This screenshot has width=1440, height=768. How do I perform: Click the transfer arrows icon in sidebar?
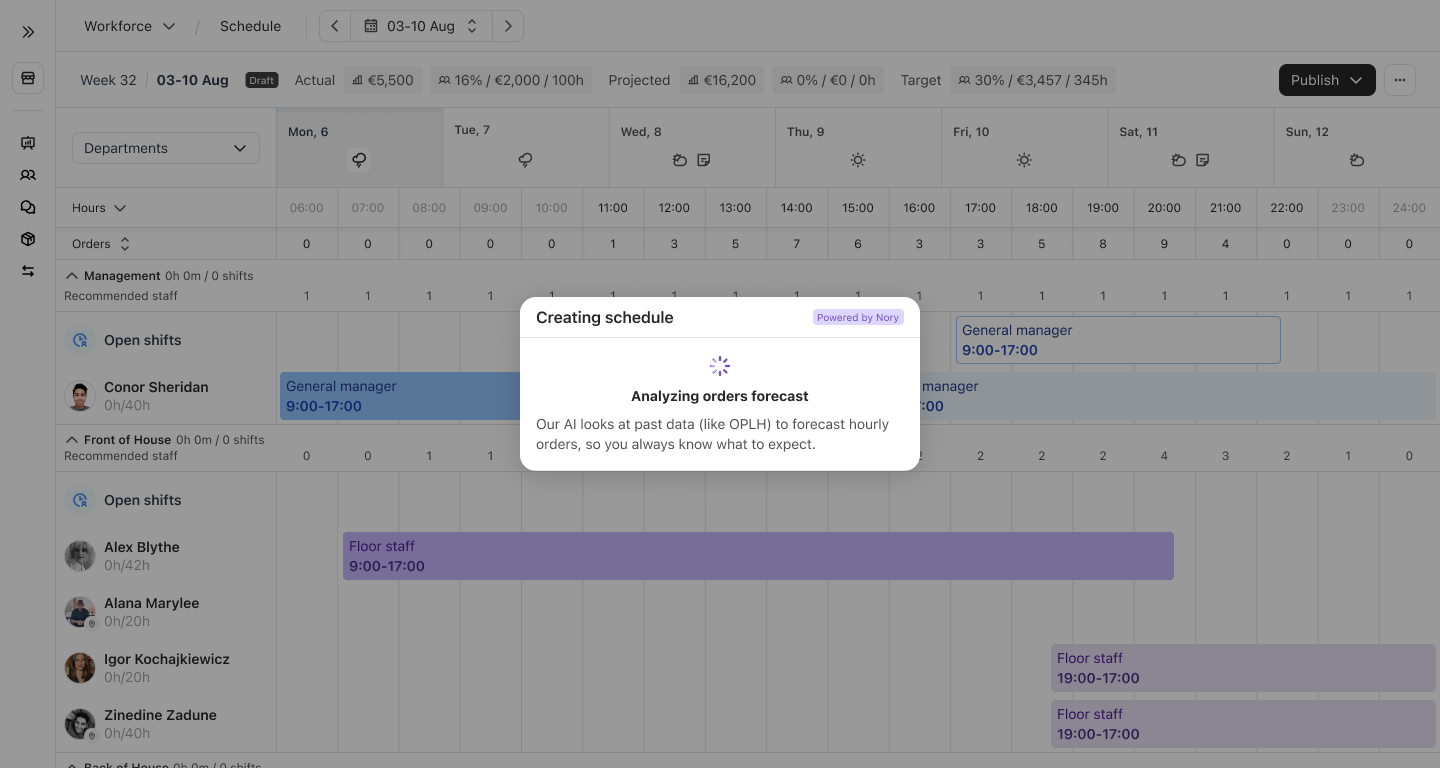[28, 271]
